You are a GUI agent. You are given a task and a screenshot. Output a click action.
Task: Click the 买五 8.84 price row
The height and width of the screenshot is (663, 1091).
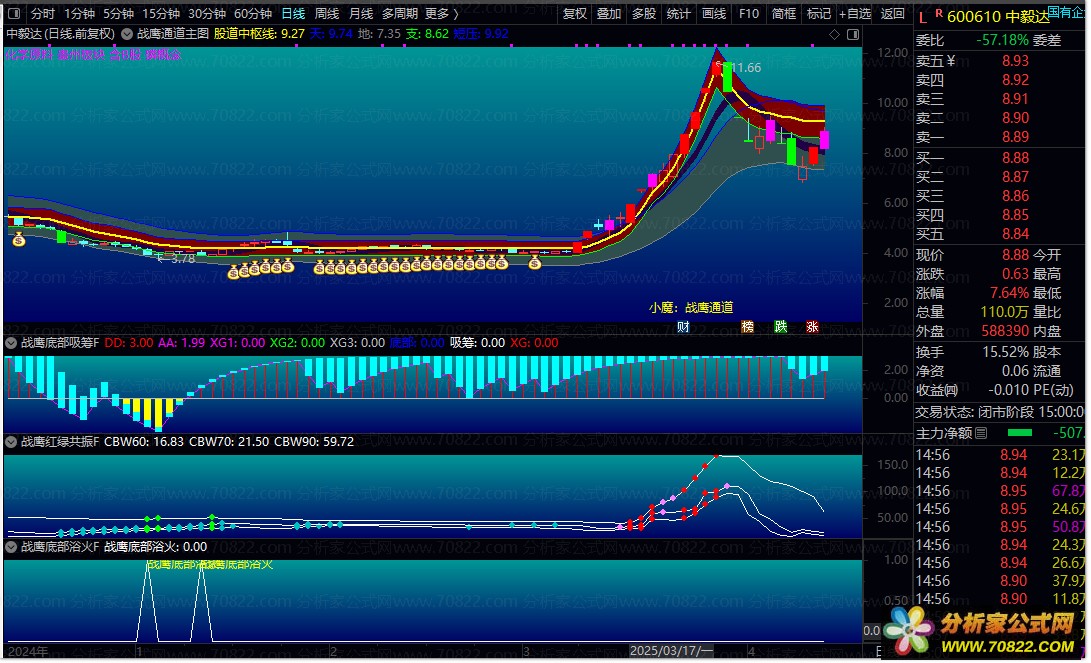(x=999, y=234)
